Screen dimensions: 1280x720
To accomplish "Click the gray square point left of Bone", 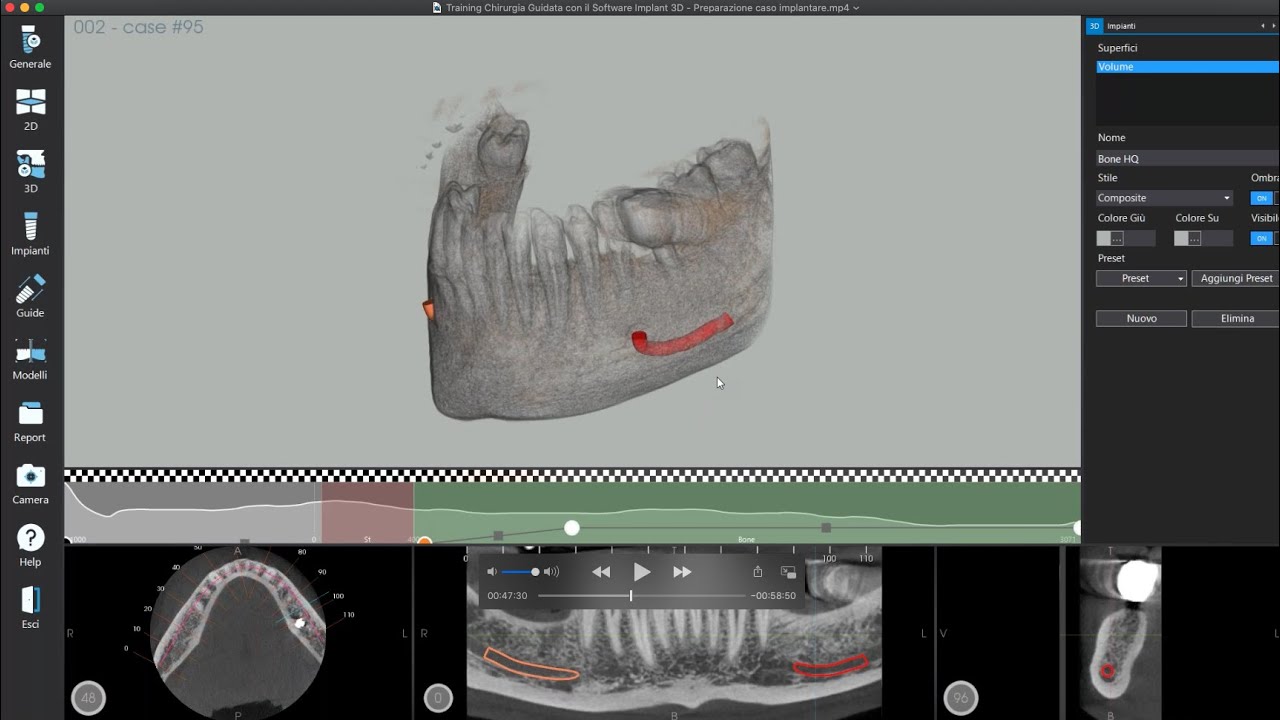I will (498, 536).
